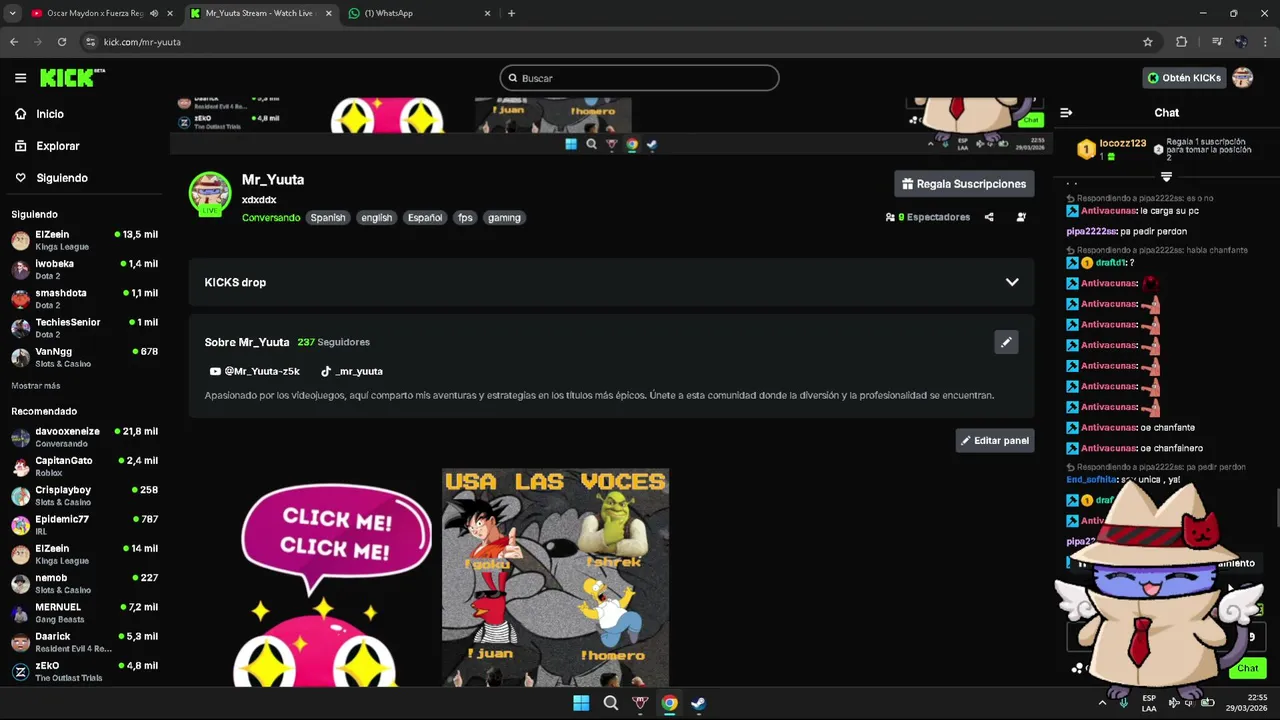Open the Steam icon in the taskbar

point(698,703)
